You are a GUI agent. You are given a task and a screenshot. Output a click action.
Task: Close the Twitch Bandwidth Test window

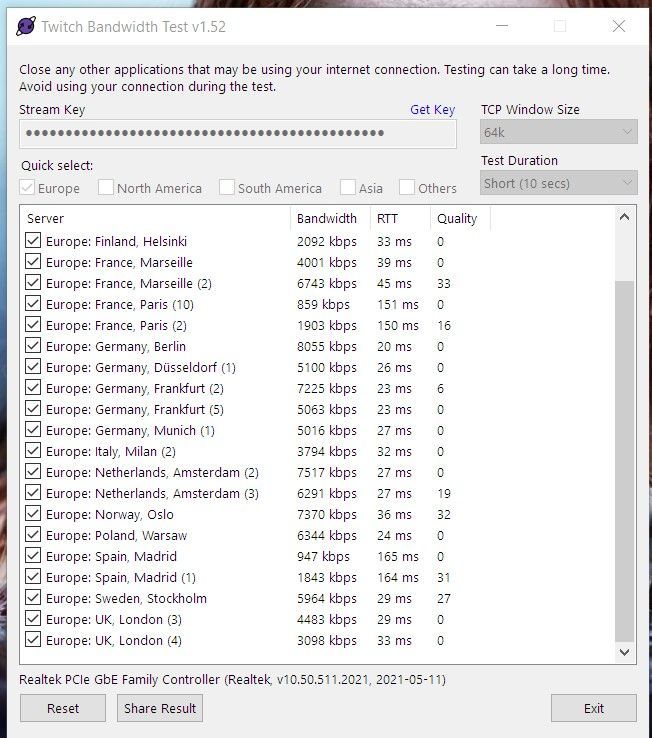pos(619,26)
